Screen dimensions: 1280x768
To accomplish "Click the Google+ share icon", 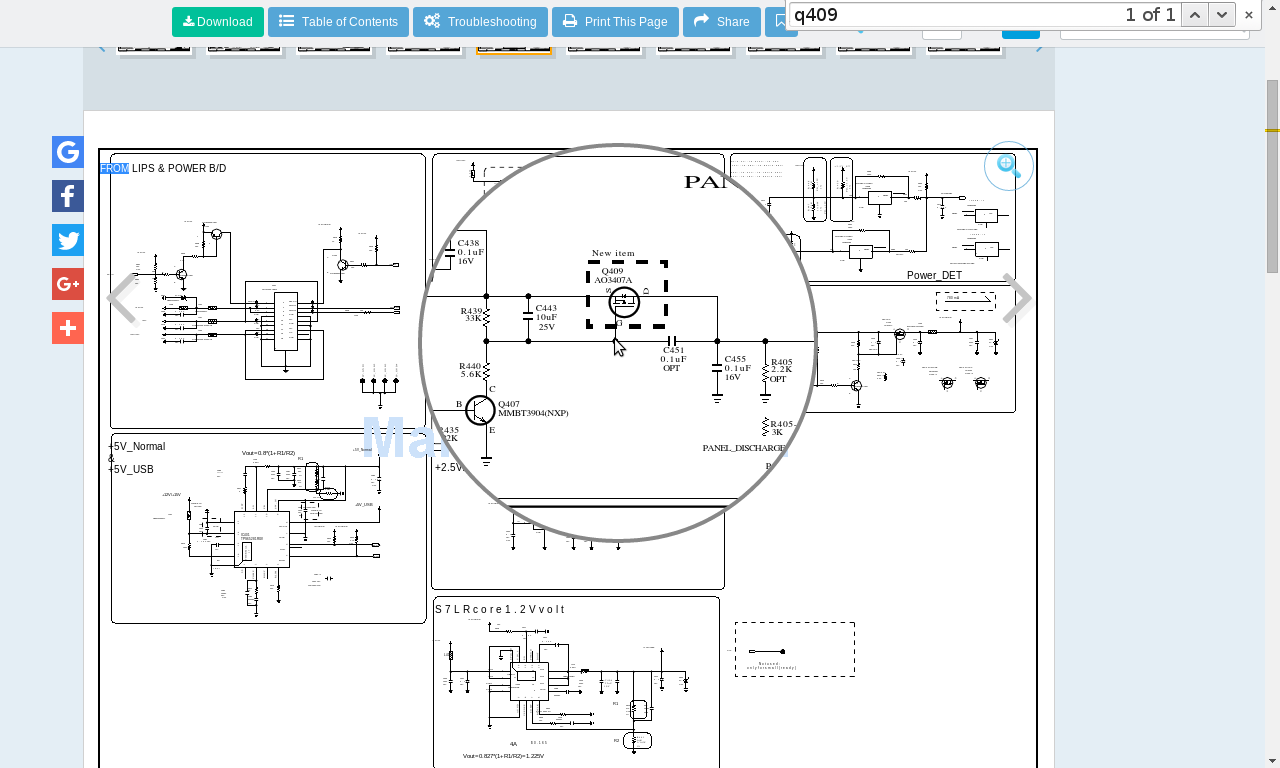I will pos(68,284).
